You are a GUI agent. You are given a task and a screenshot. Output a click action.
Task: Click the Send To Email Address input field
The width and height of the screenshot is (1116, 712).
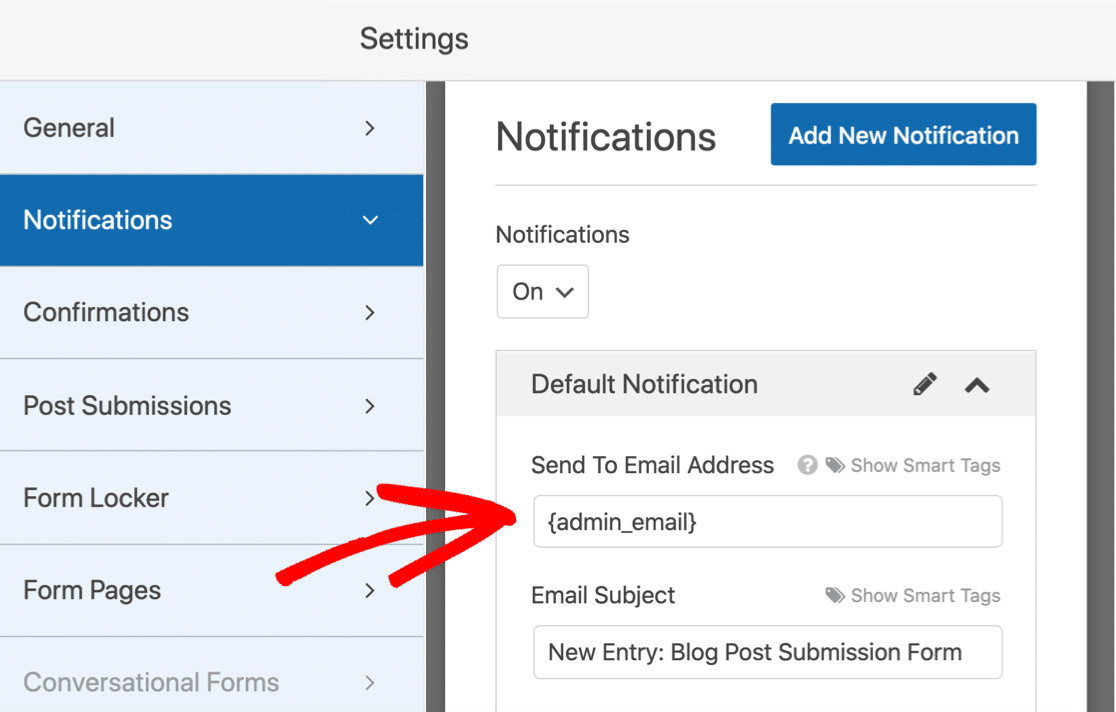(768, 521)
